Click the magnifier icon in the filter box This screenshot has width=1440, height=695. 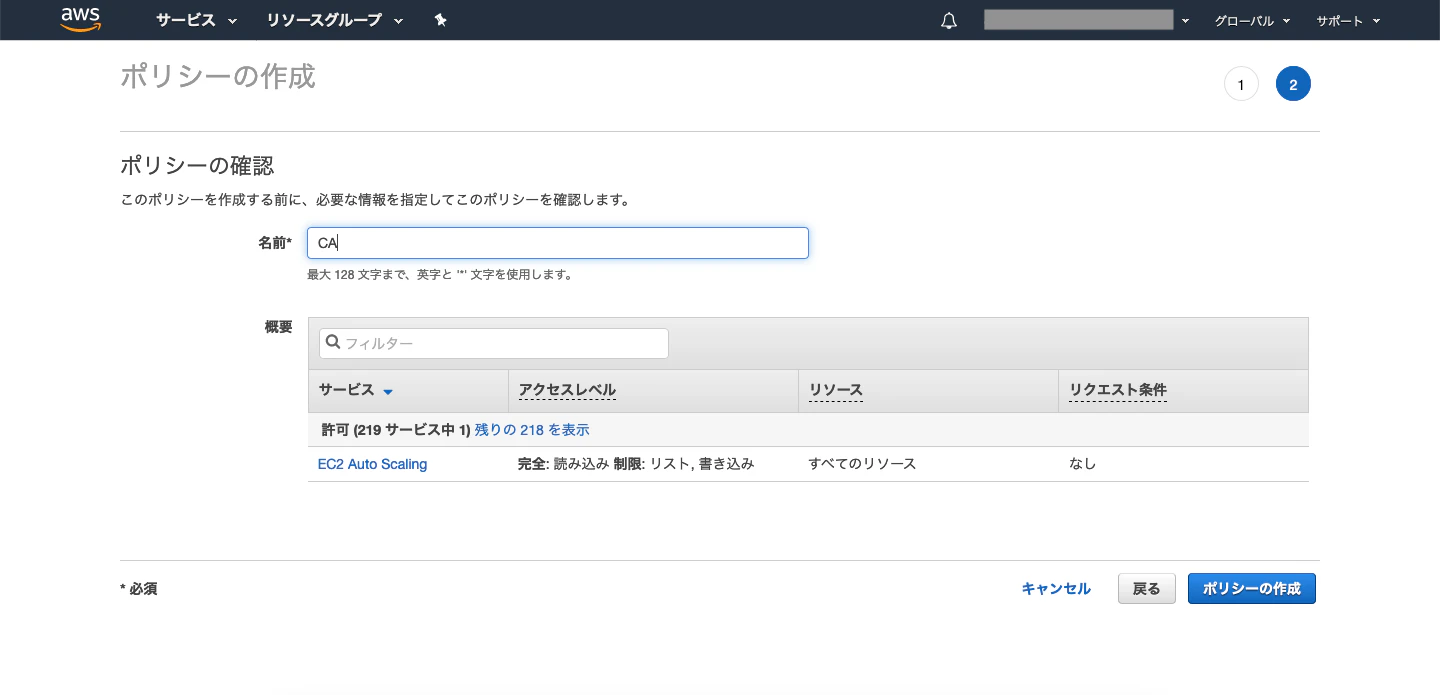333,343
